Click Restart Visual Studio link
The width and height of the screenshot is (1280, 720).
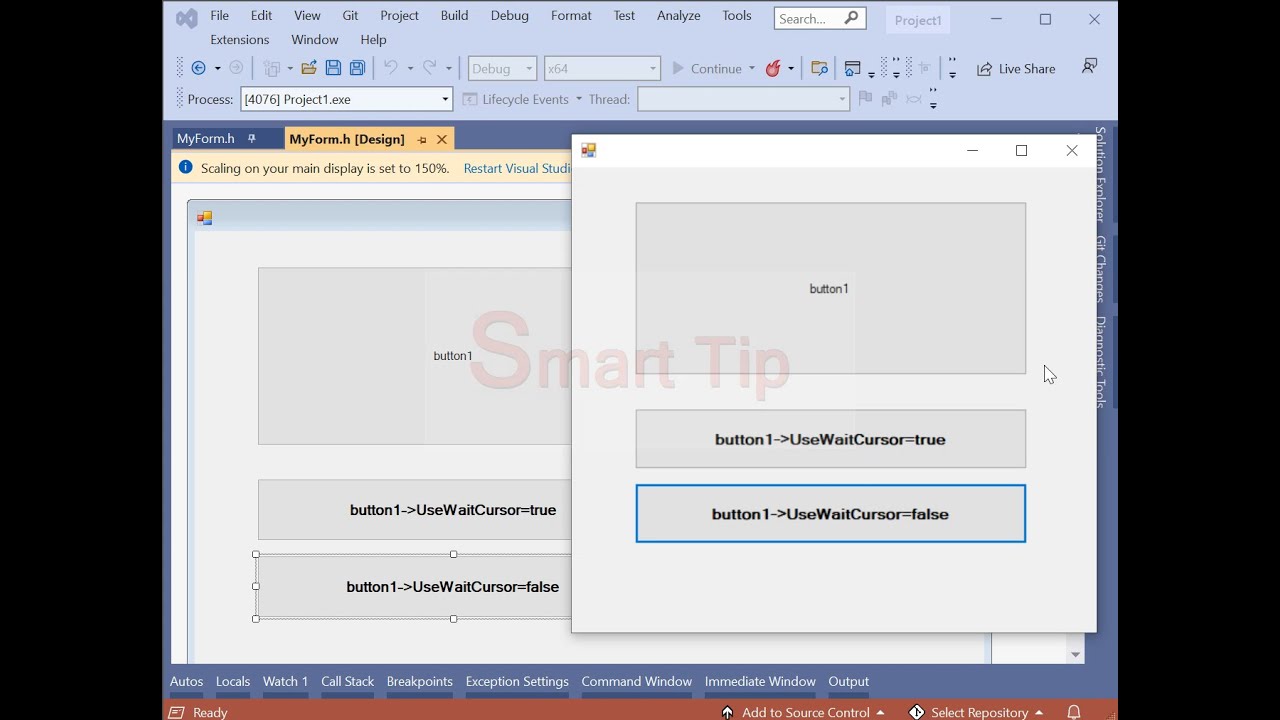(x=517, y=168)
